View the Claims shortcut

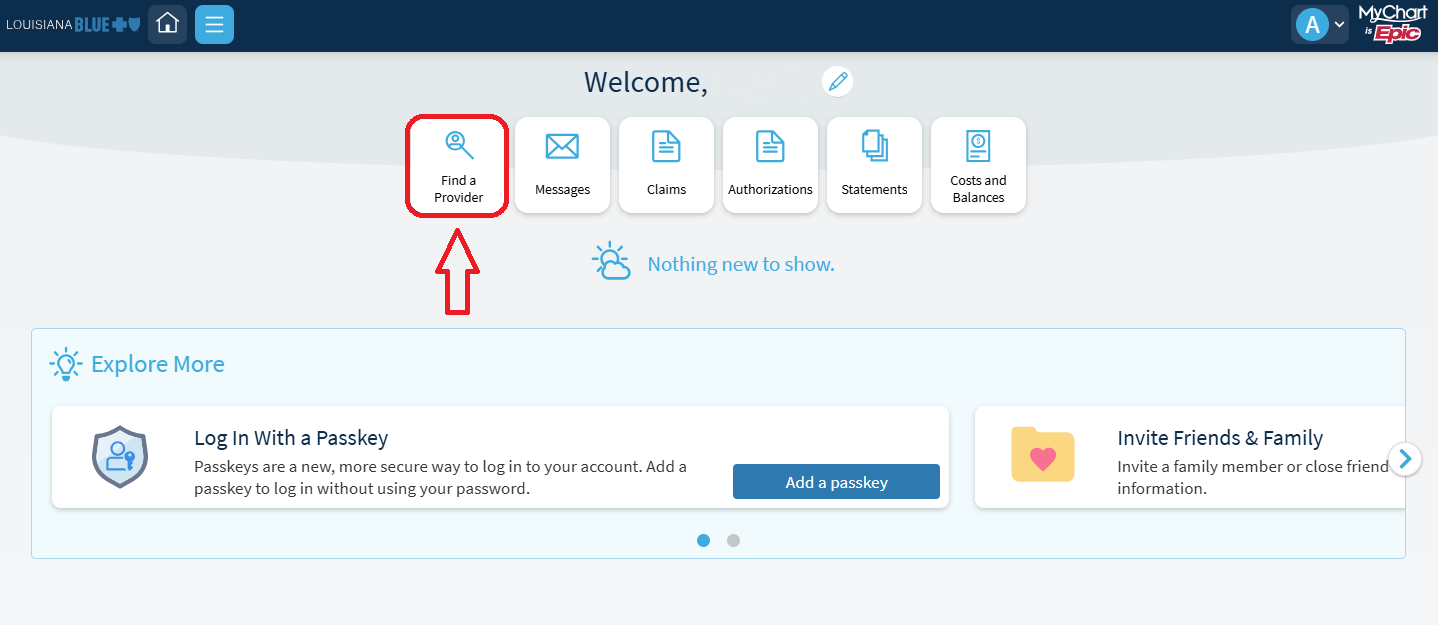click(666, 165)
